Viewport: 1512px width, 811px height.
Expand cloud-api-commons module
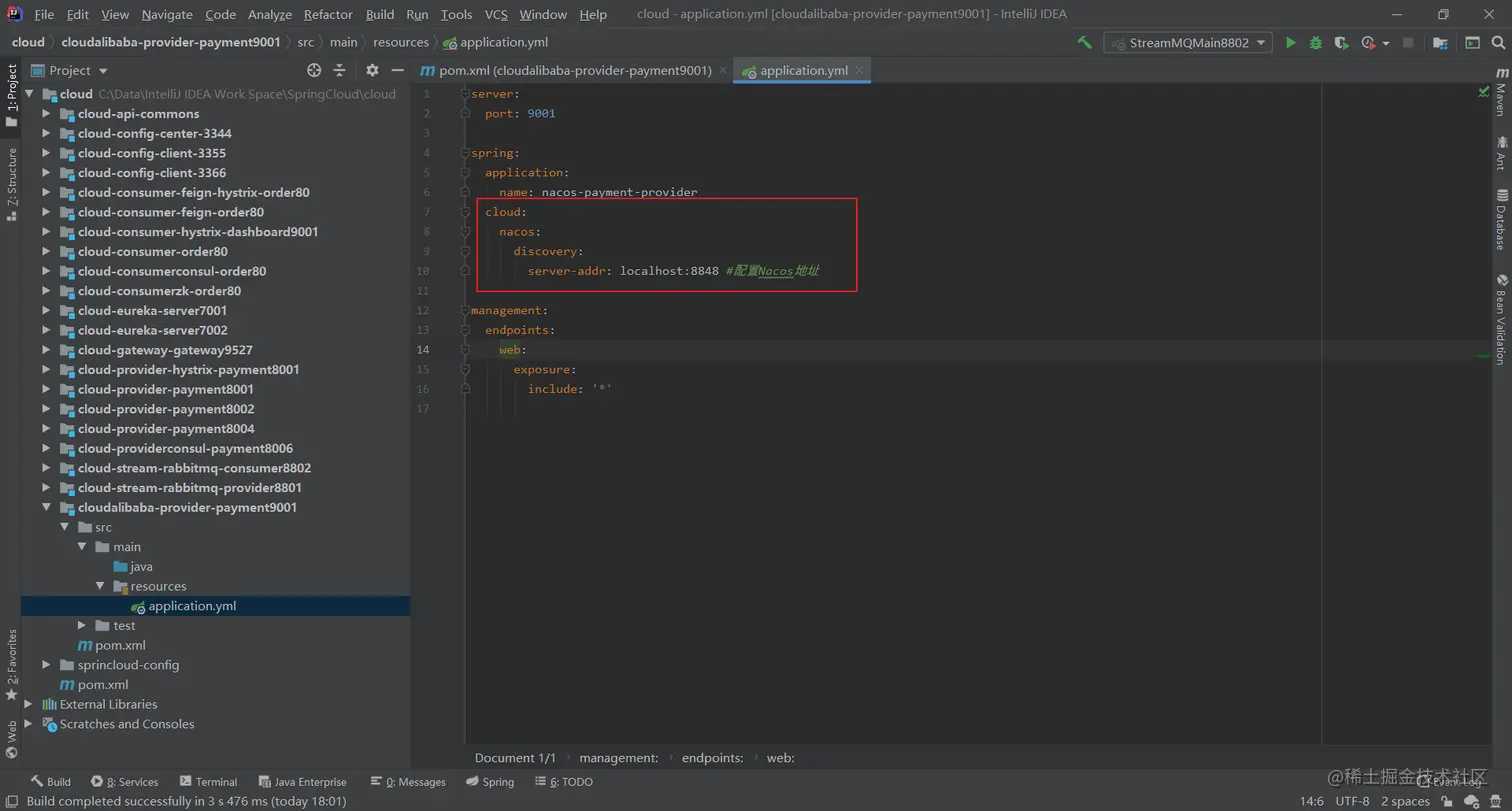tap(46, 114)
